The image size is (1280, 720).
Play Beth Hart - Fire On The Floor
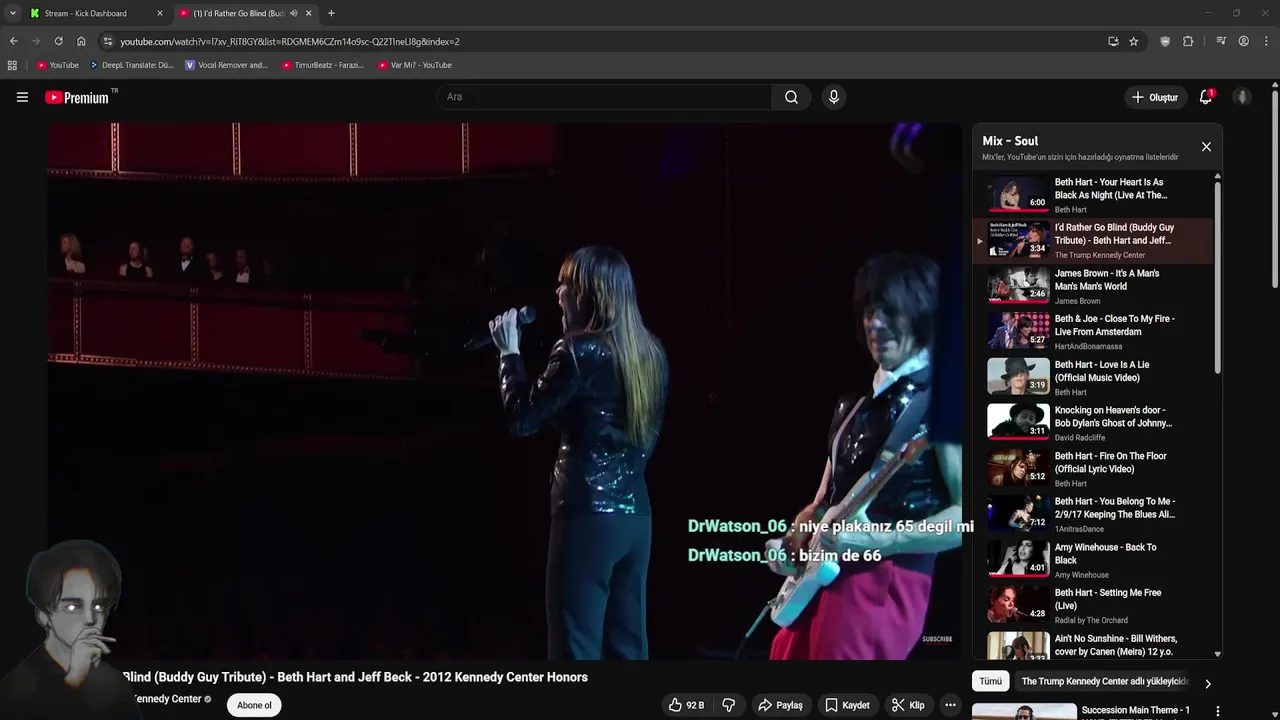tap(1094, 469)
